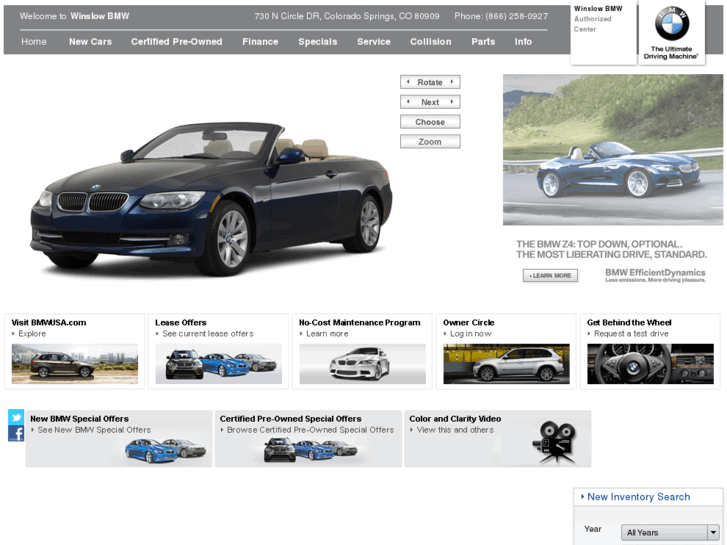Screen dimensions: 727x545
Task: Click the right arrow on Rotate
Action: point(452,82)
